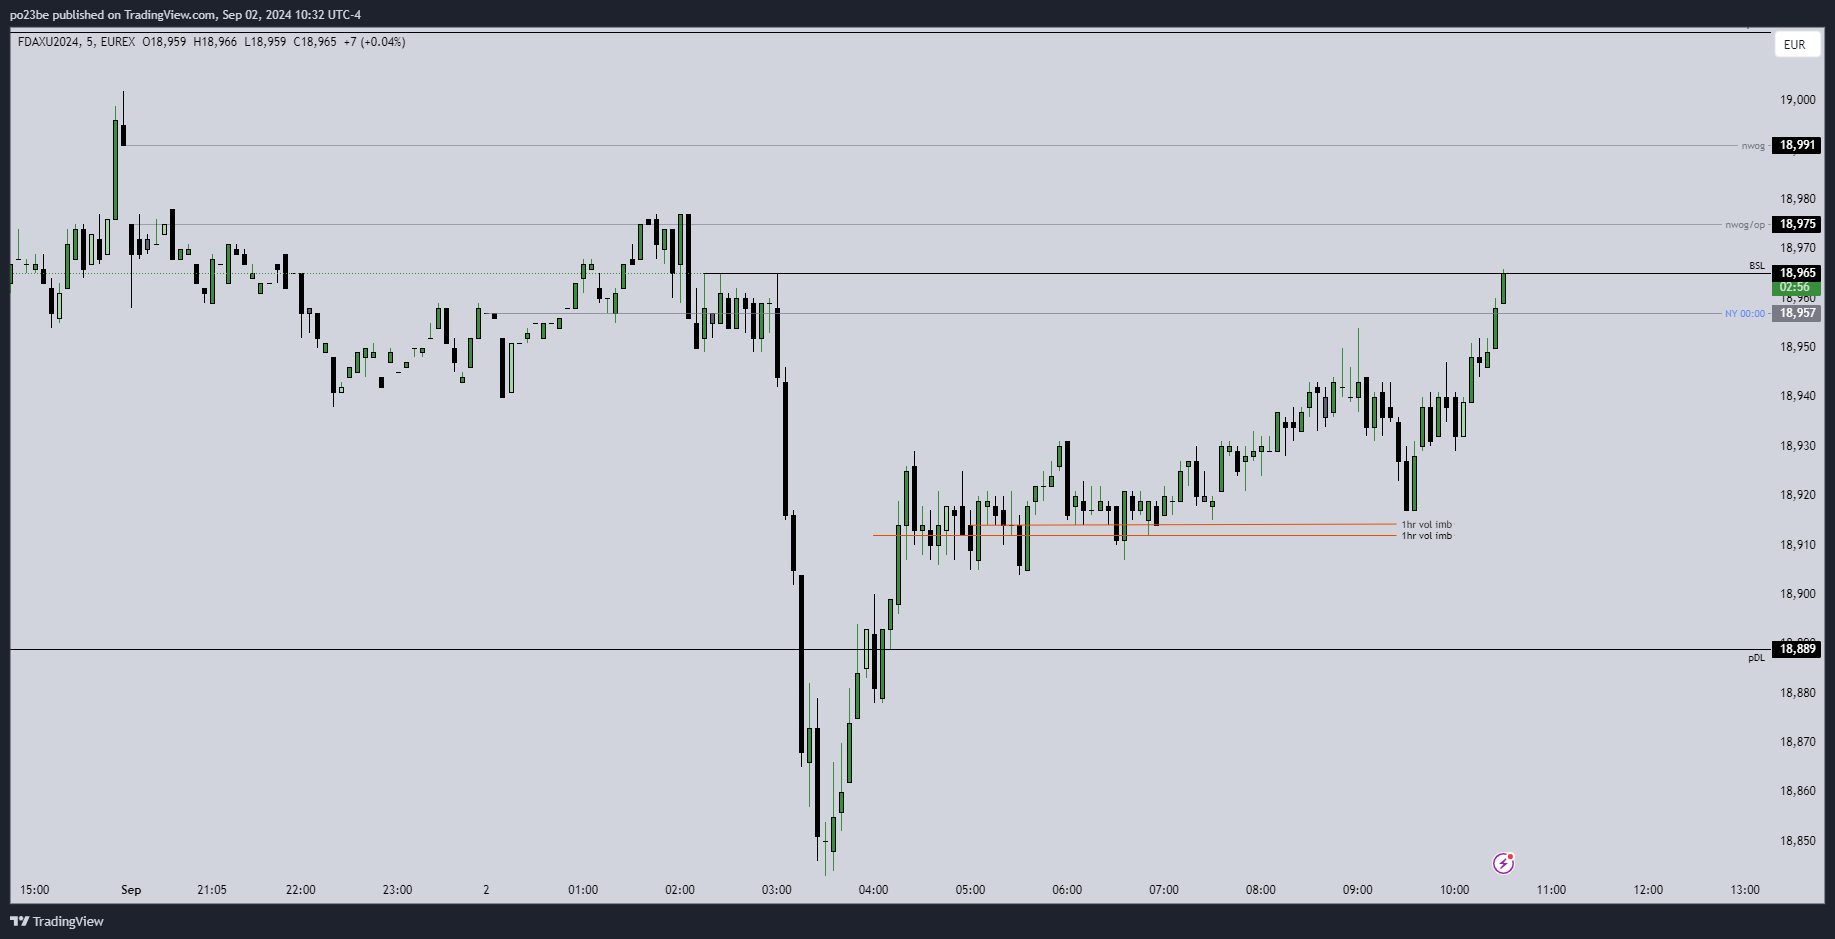This screenshot has width=1835, height=939.
Task: Select the grey 18,957 price label
Action: (x=1797, y=313)
